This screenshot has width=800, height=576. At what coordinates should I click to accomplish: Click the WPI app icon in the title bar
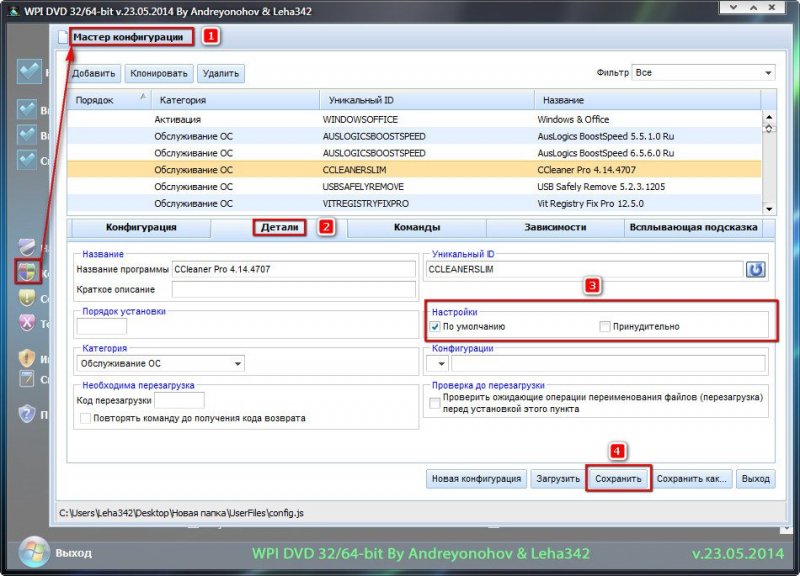[13, 11]
